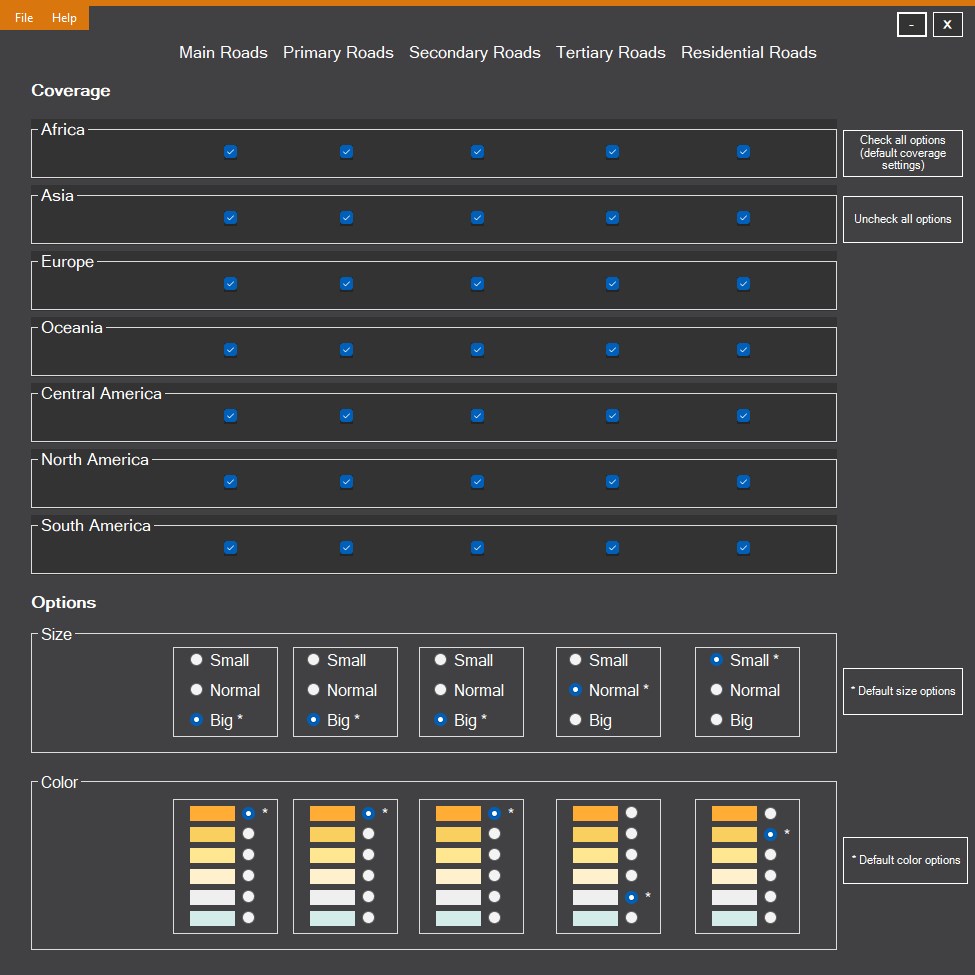This screenshot has width=975, height=975.
Task: Restore default size options
Action: [x=902, y=691]
